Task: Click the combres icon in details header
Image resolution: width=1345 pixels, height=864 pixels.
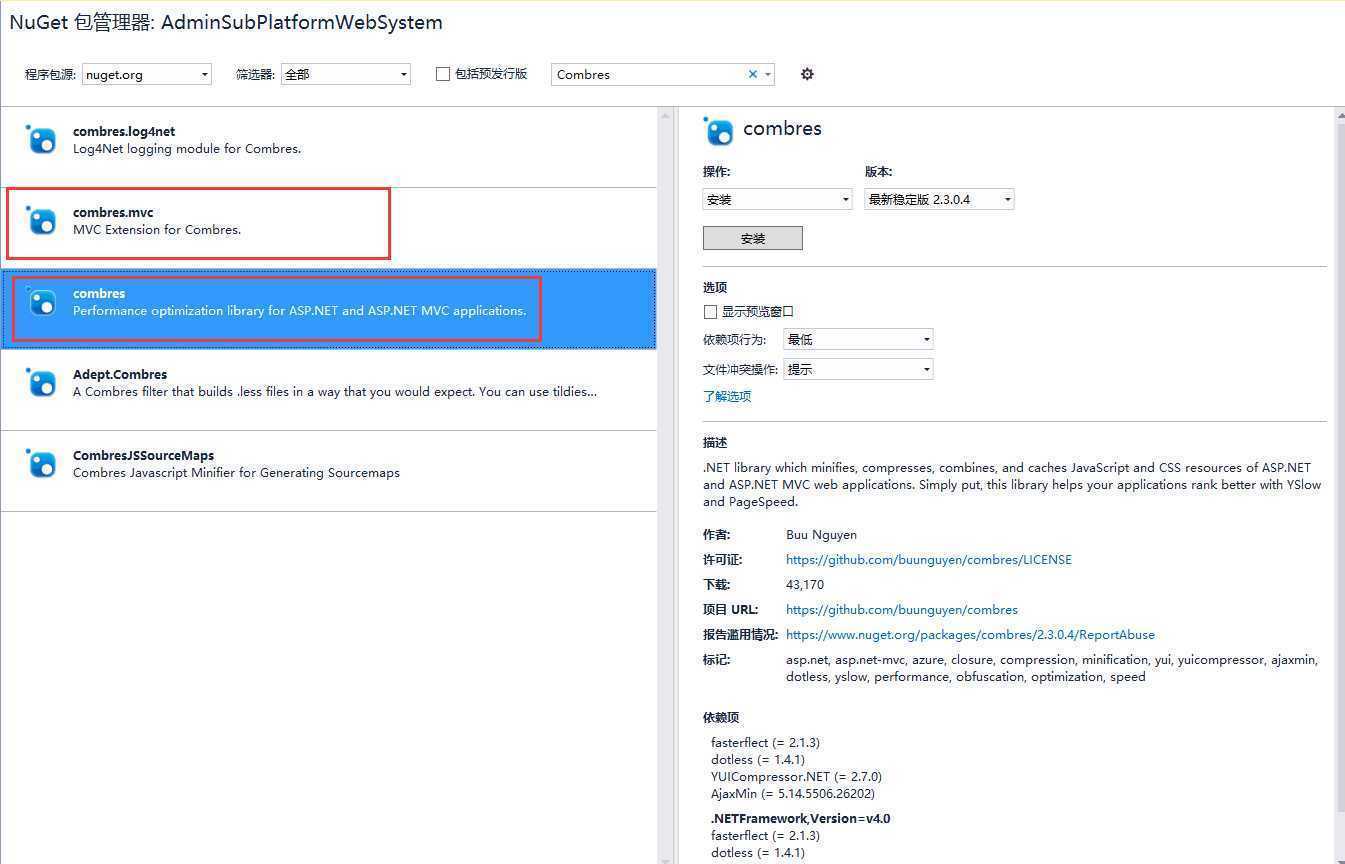Action: pos(718,130)
